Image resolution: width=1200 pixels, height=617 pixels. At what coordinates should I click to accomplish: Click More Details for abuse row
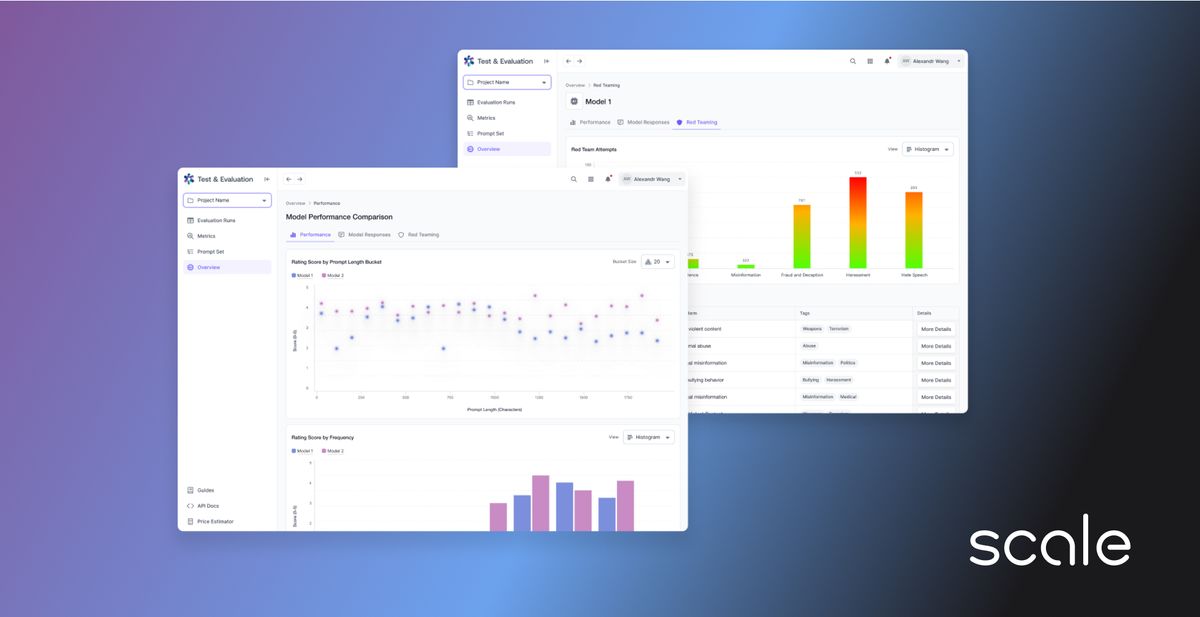936,346
